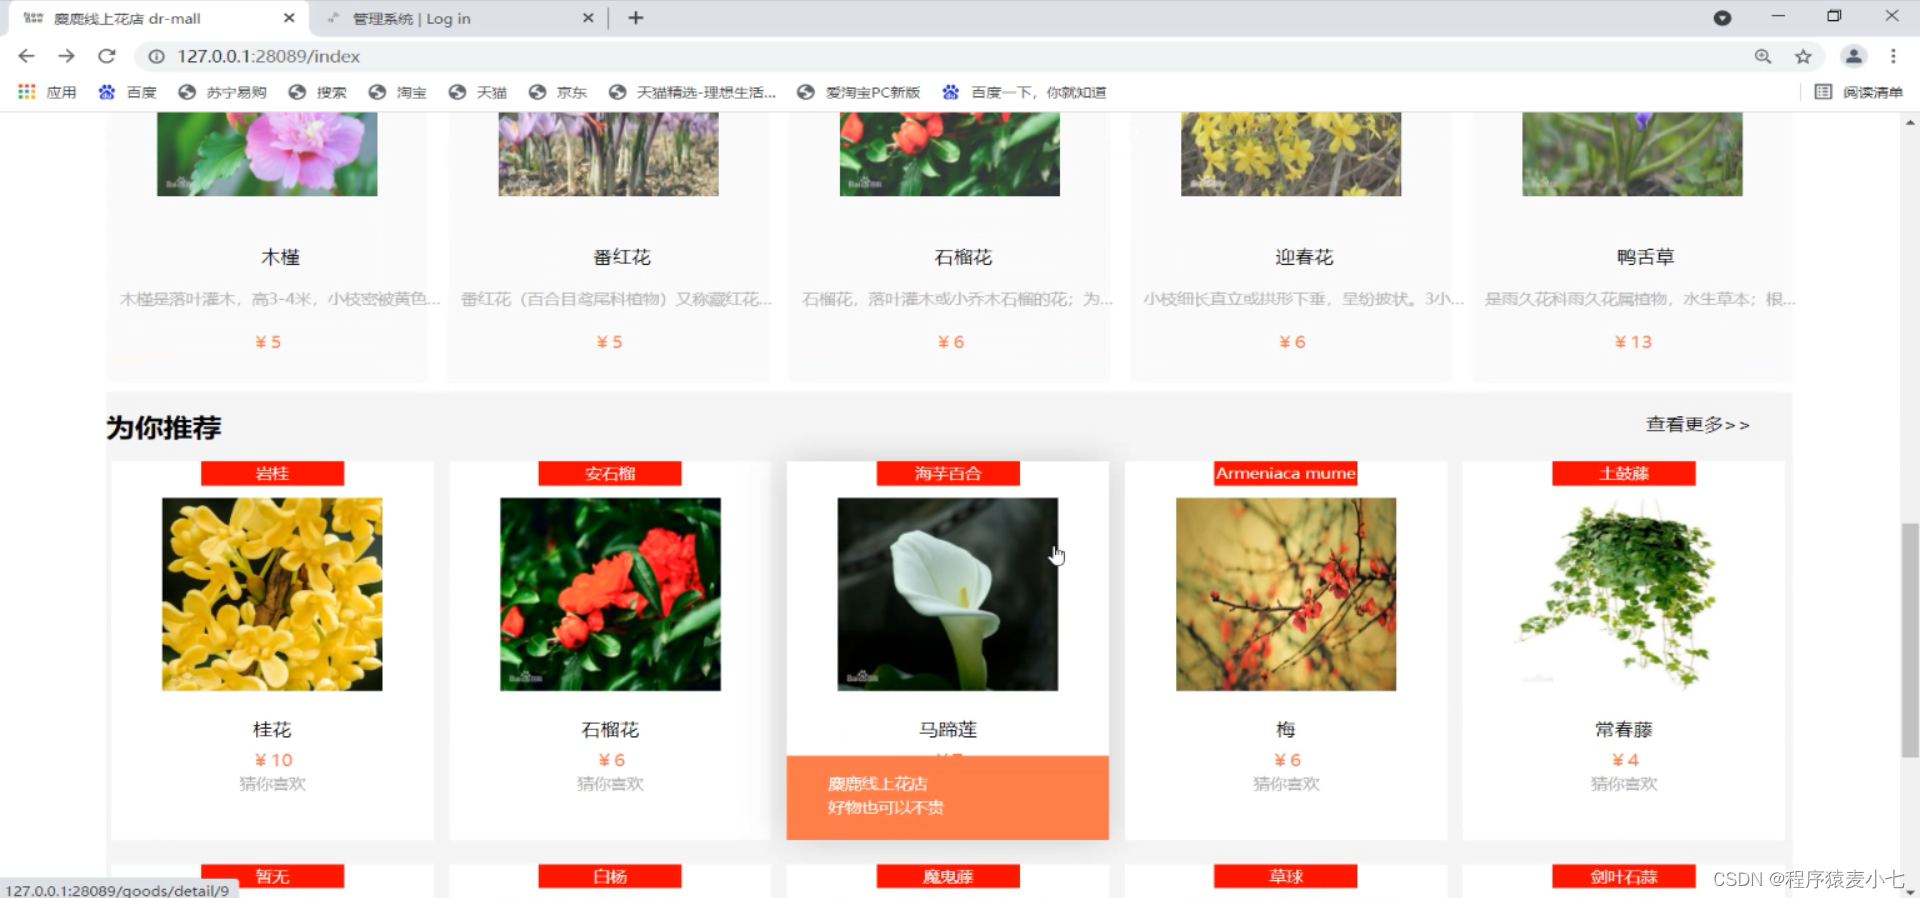Open the 百度 bookmark
Image resolution: width=1920 pixels, height=898 pixels.
(x=127, y=92)
